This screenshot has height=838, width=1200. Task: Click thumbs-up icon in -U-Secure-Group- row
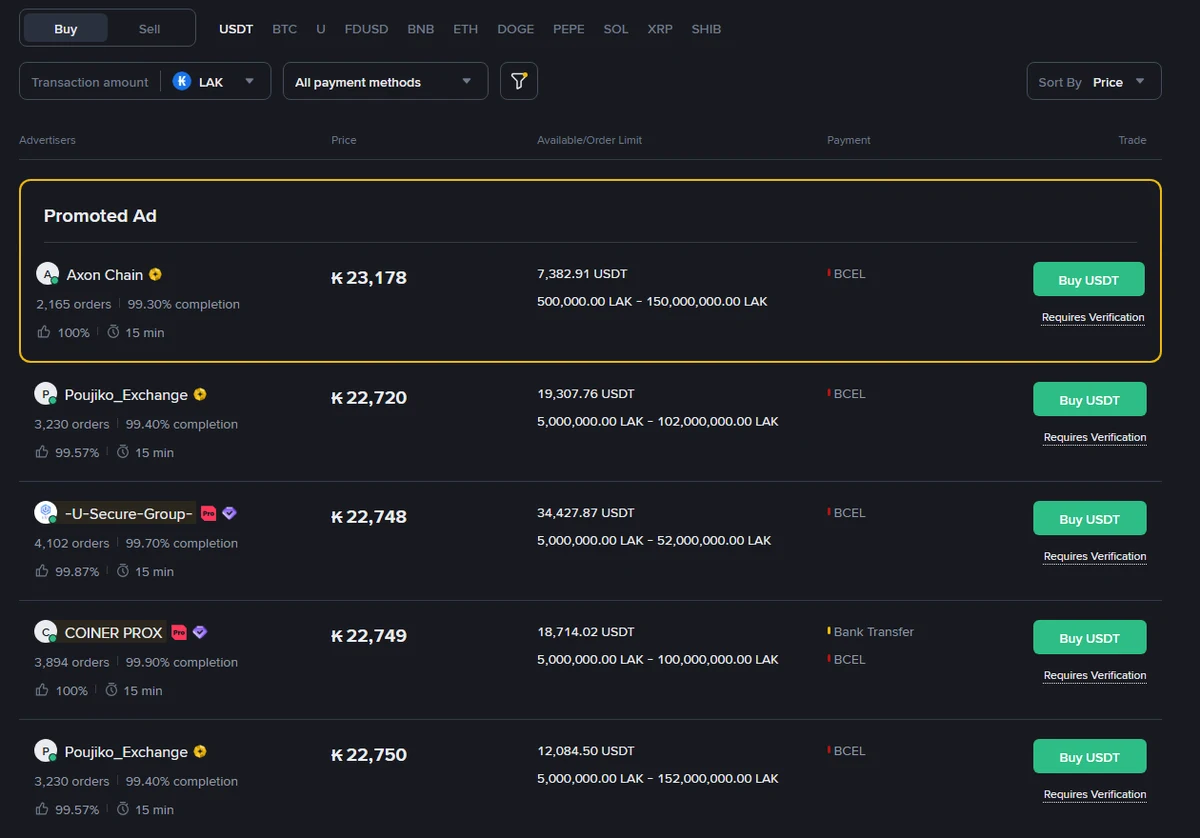tap(41, 571)
